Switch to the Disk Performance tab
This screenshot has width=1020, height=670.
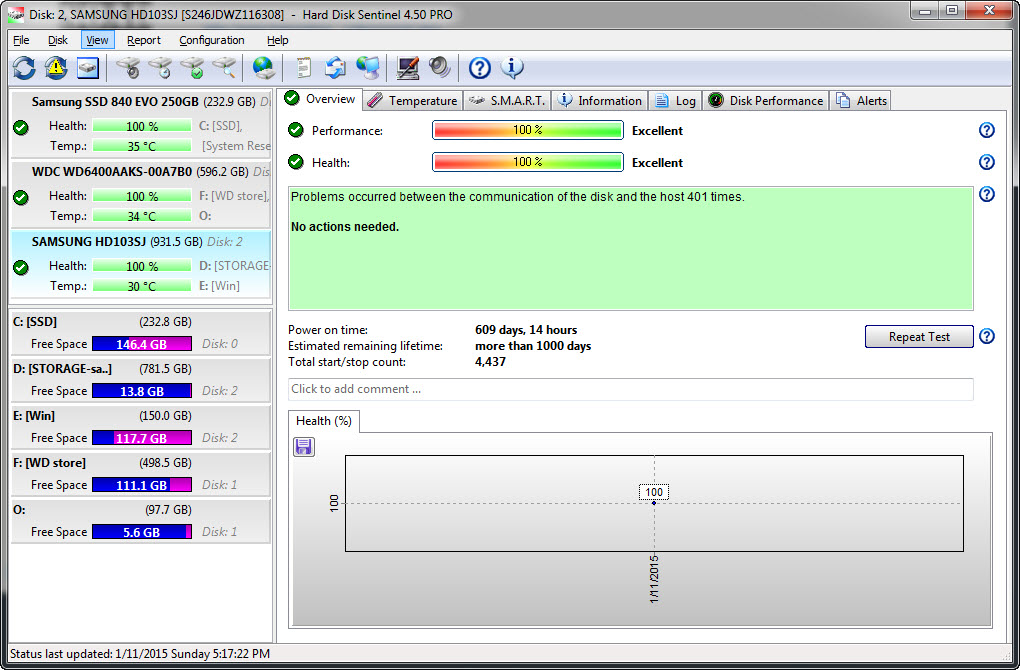coord(766,101)
